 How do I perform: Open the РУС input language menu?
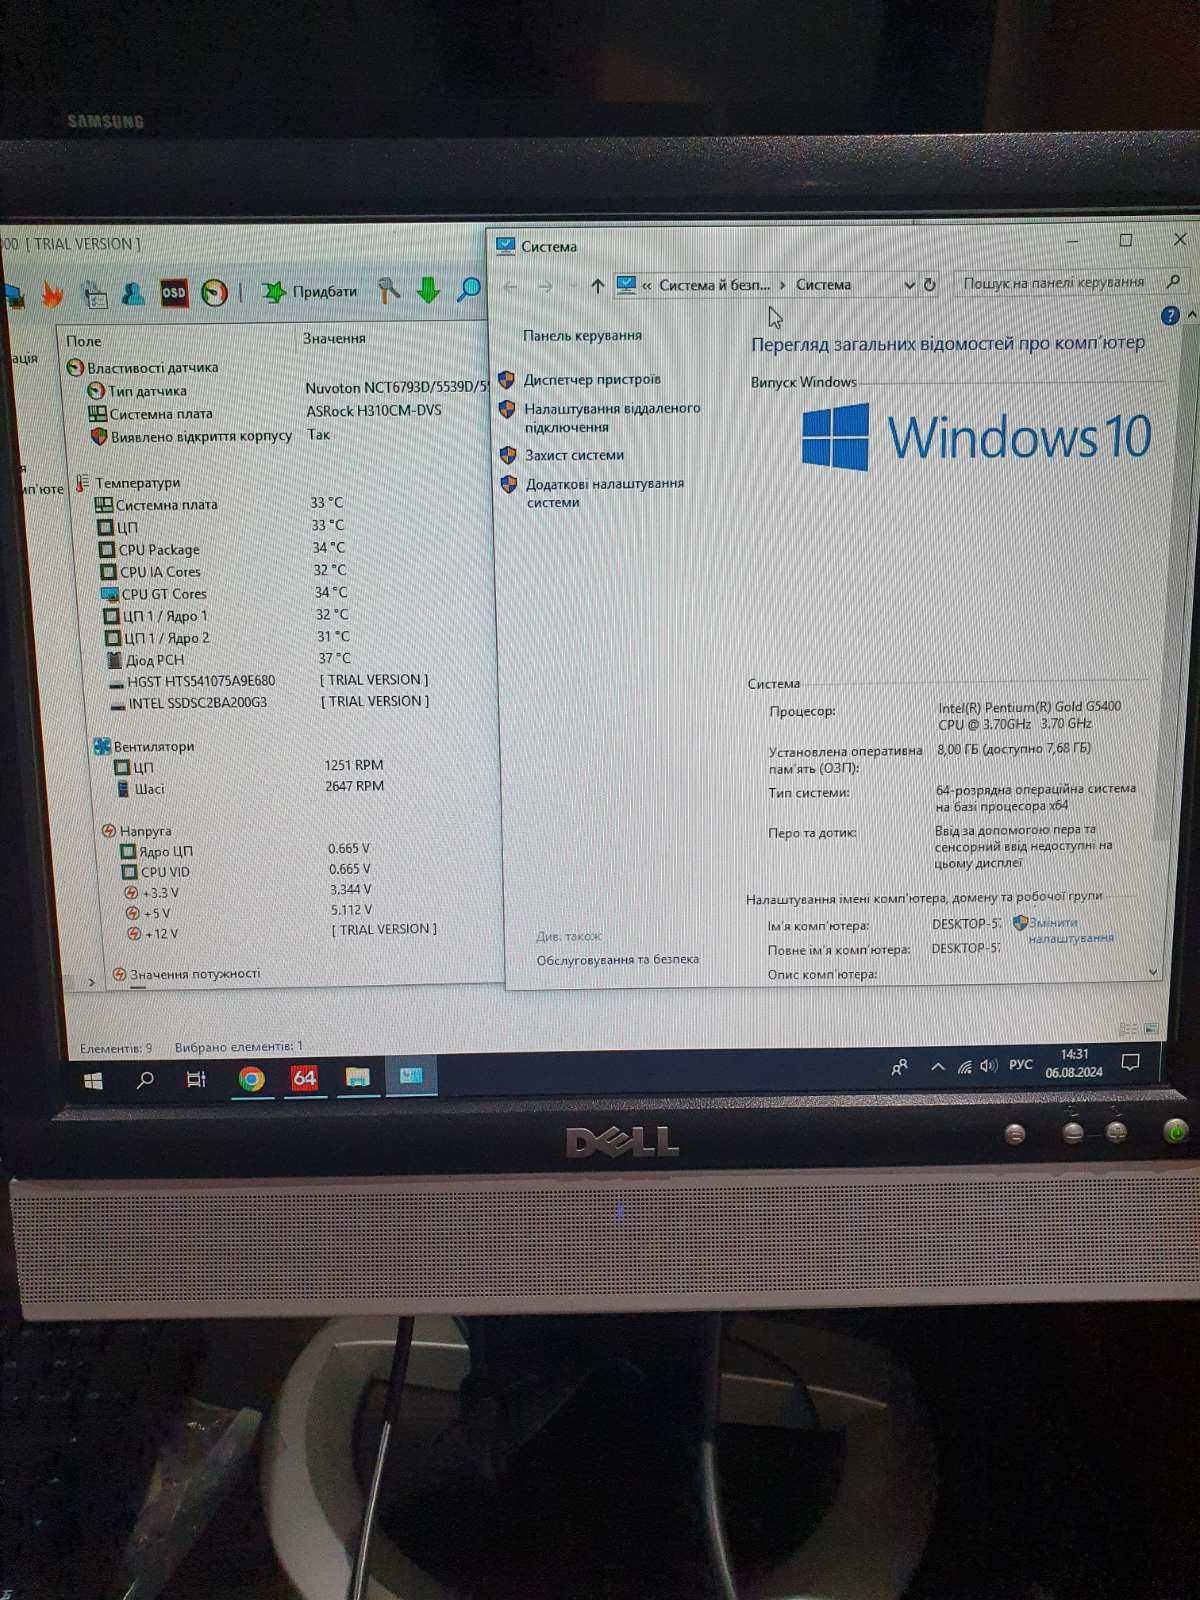(x=1020, y=1065)
